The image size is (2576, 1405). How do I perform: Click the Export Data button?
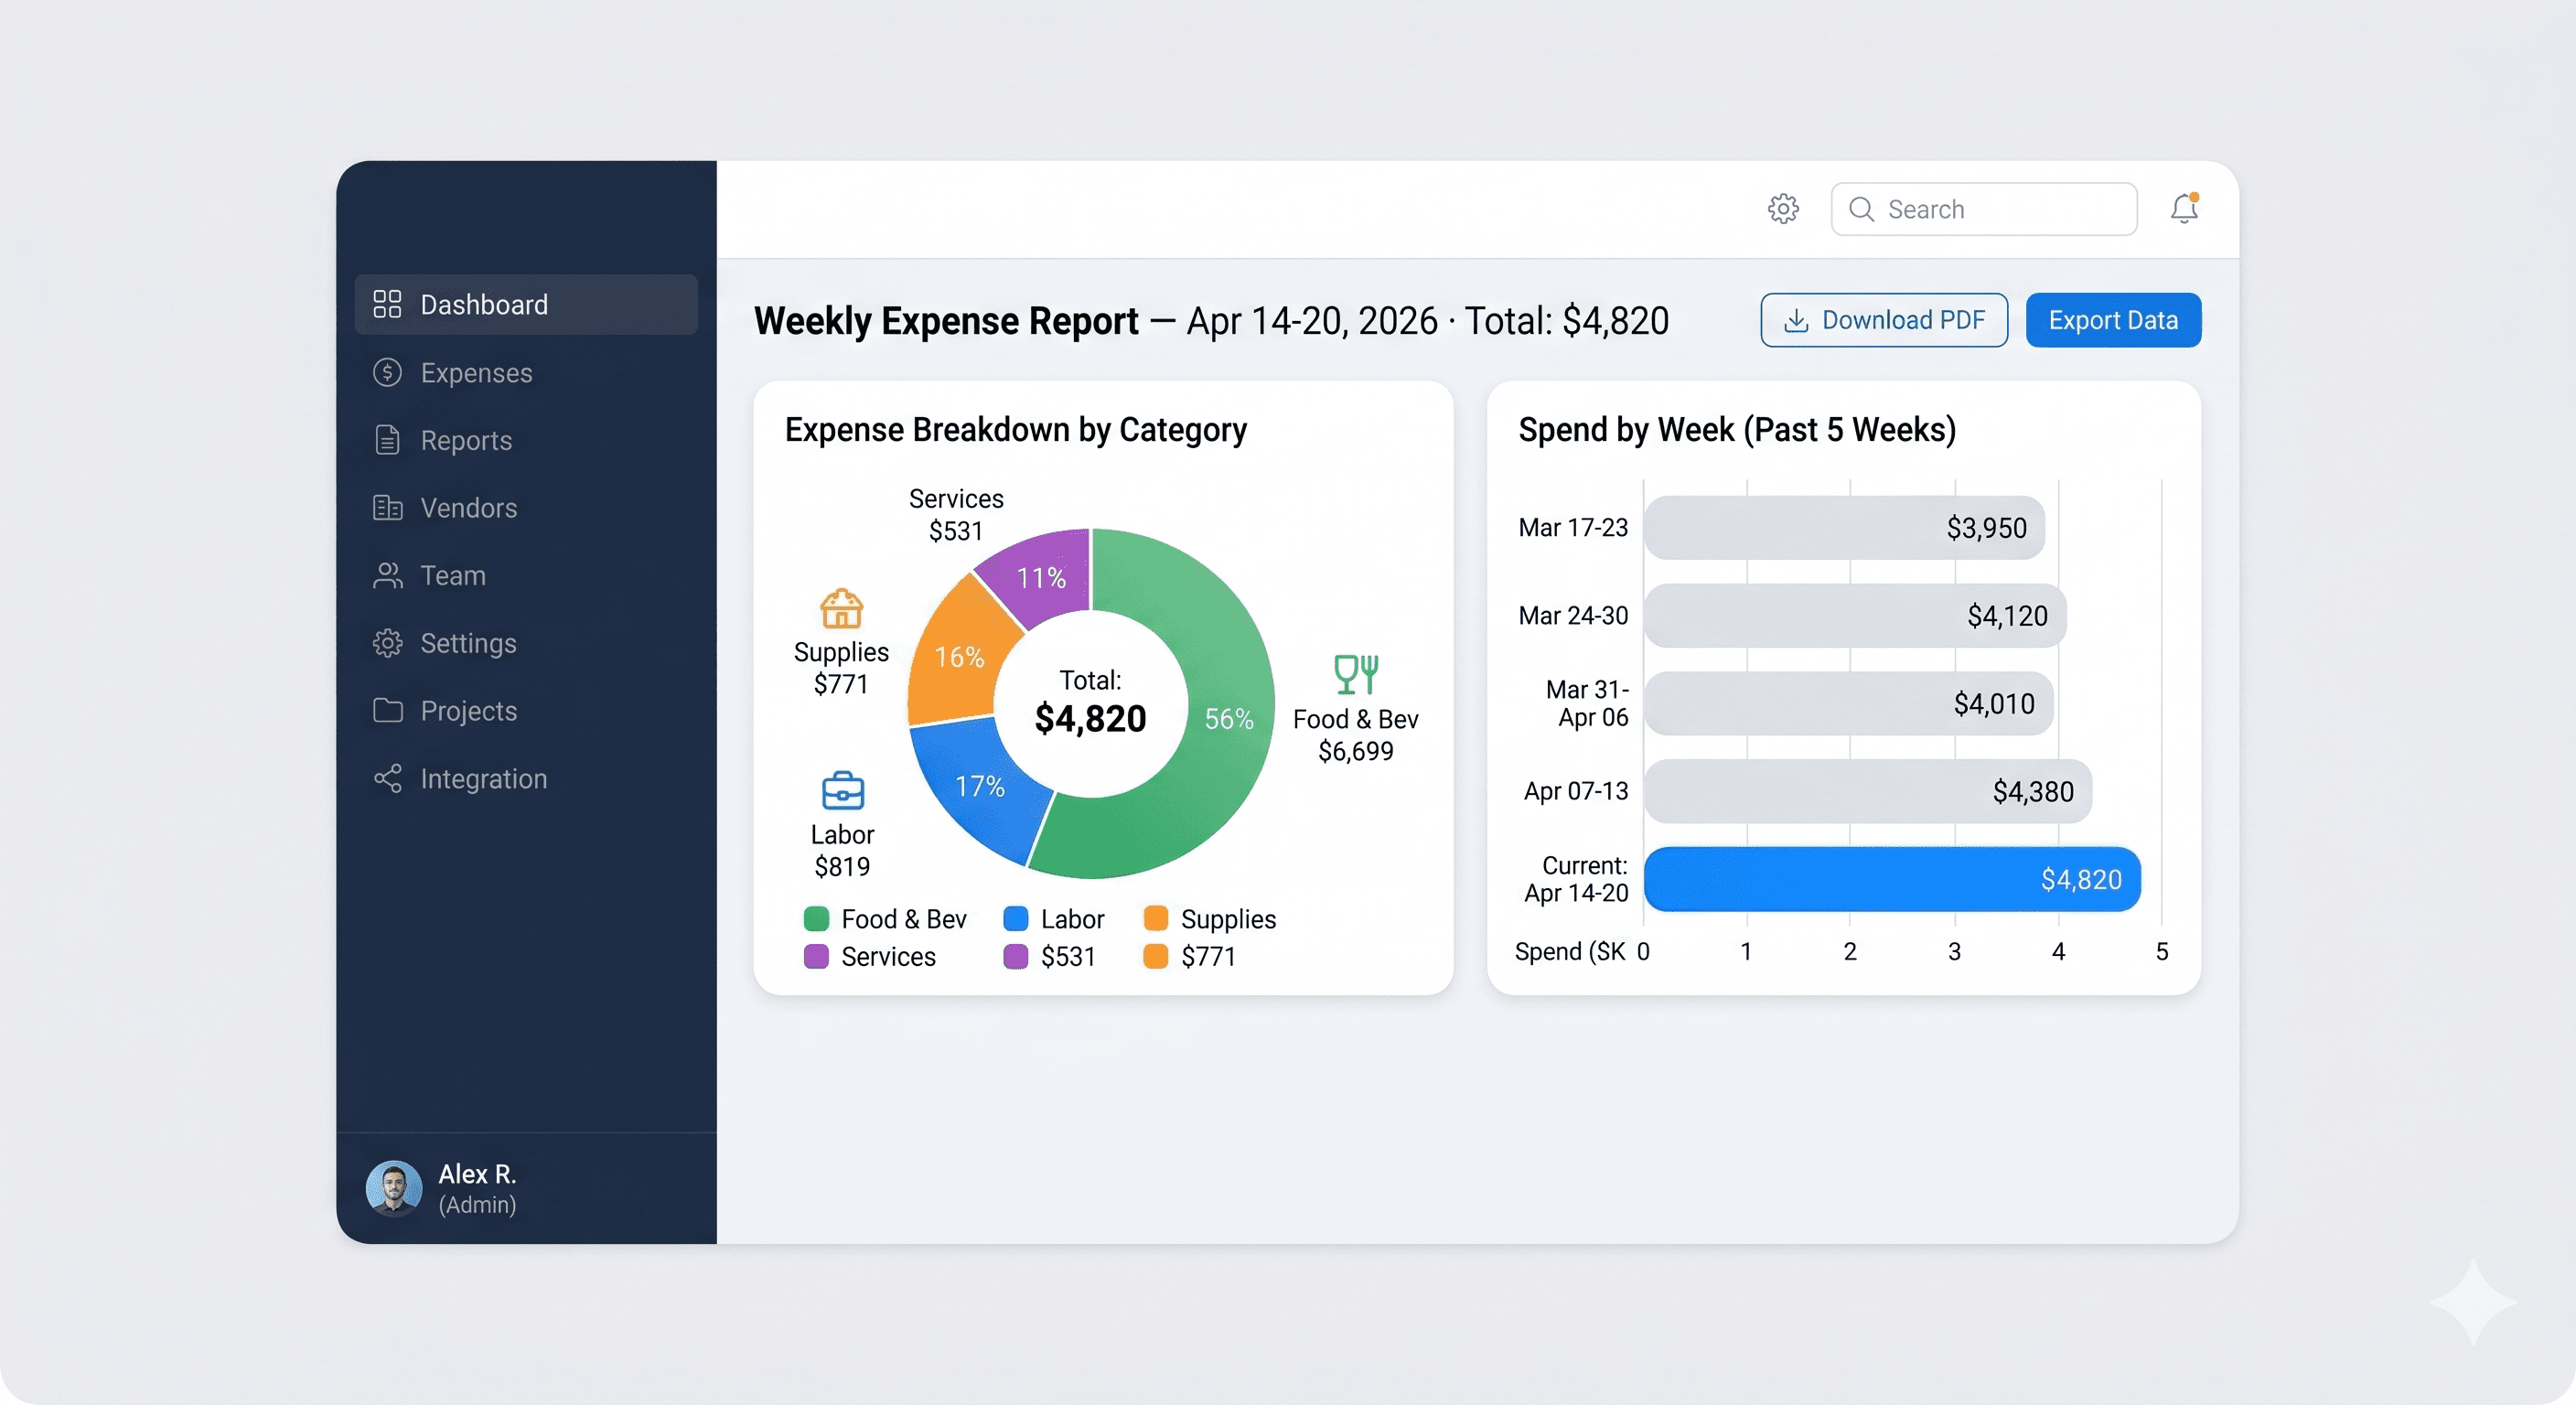click(x=2113, y=320)
